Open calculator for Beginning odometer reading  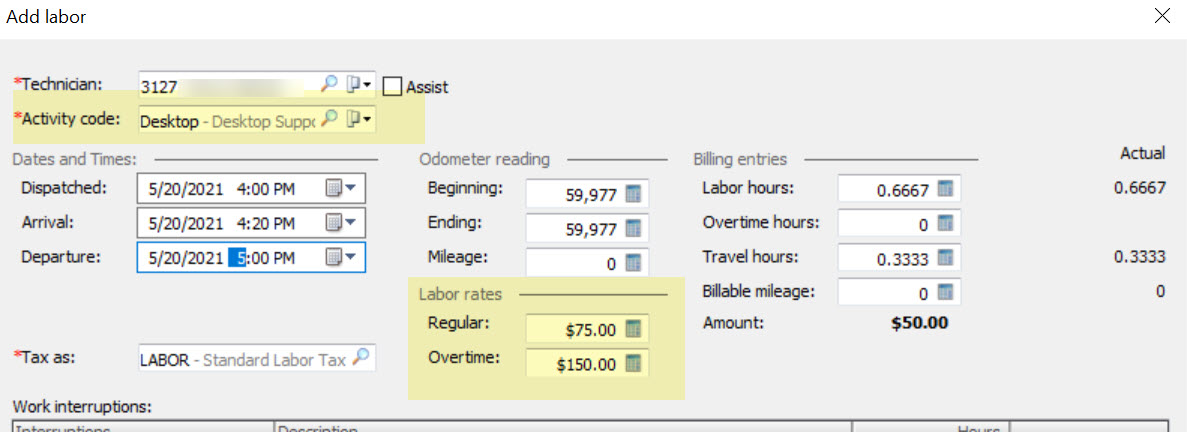pos(634,194)
